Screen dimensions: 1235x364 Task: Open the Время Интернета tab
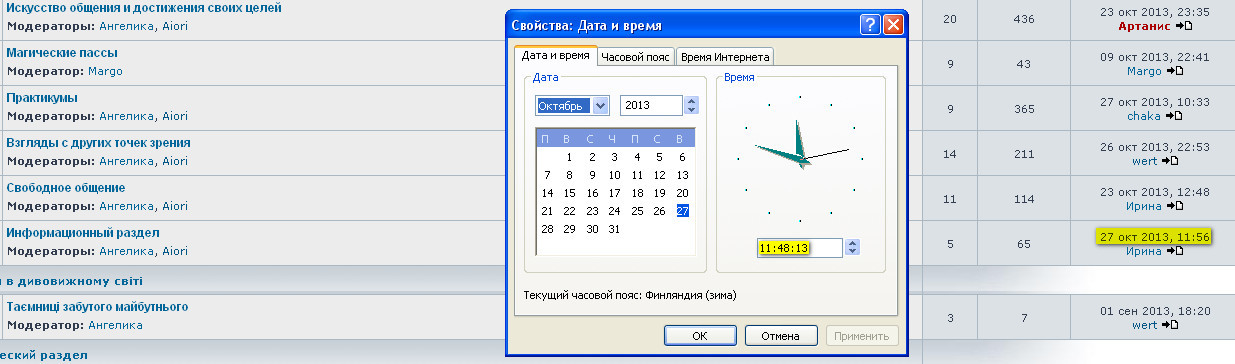[724, 57]
